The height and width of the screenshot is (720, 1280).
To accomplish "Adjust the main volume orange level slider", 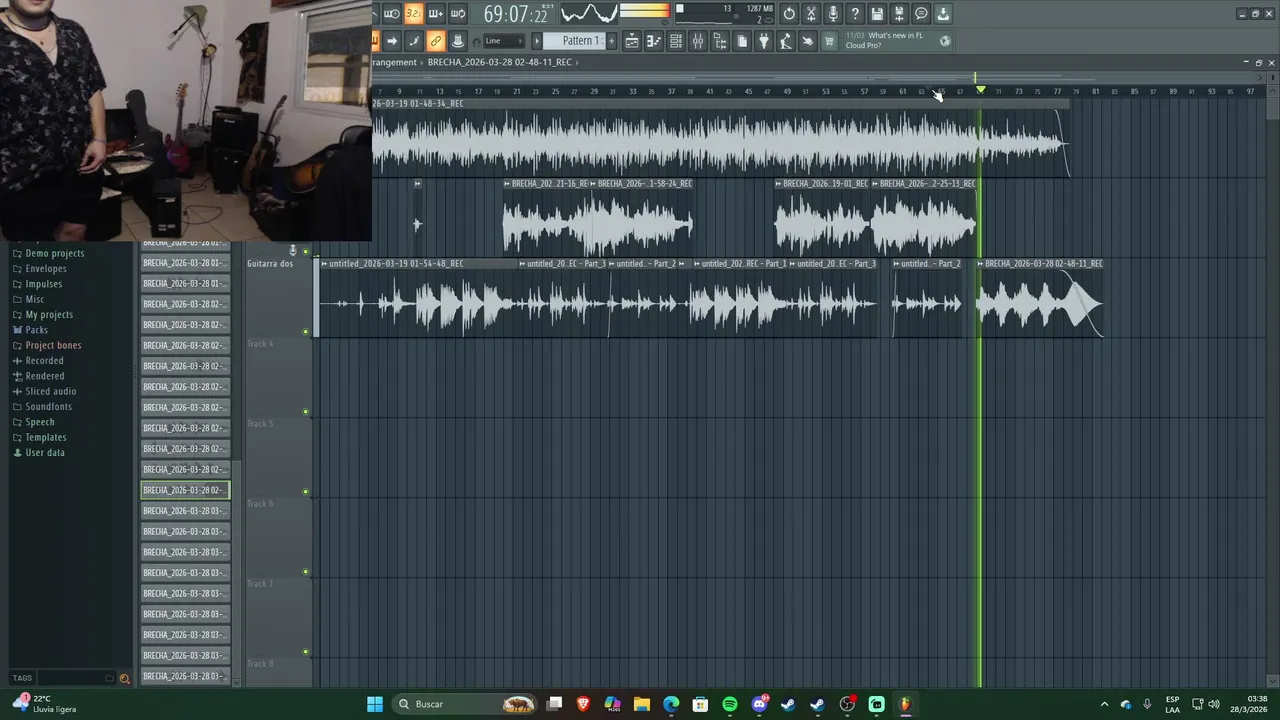I will tap(645, 12).
